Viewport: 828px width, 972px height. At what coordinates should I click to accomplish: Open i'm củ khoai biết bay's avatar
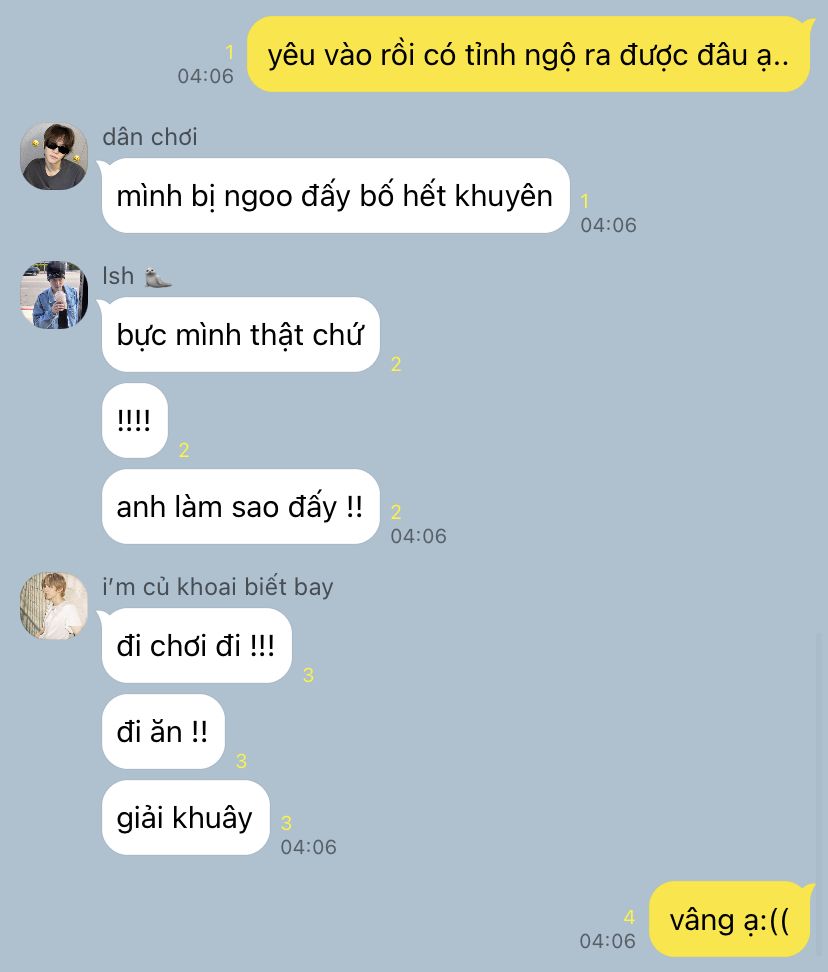[54, 606]
